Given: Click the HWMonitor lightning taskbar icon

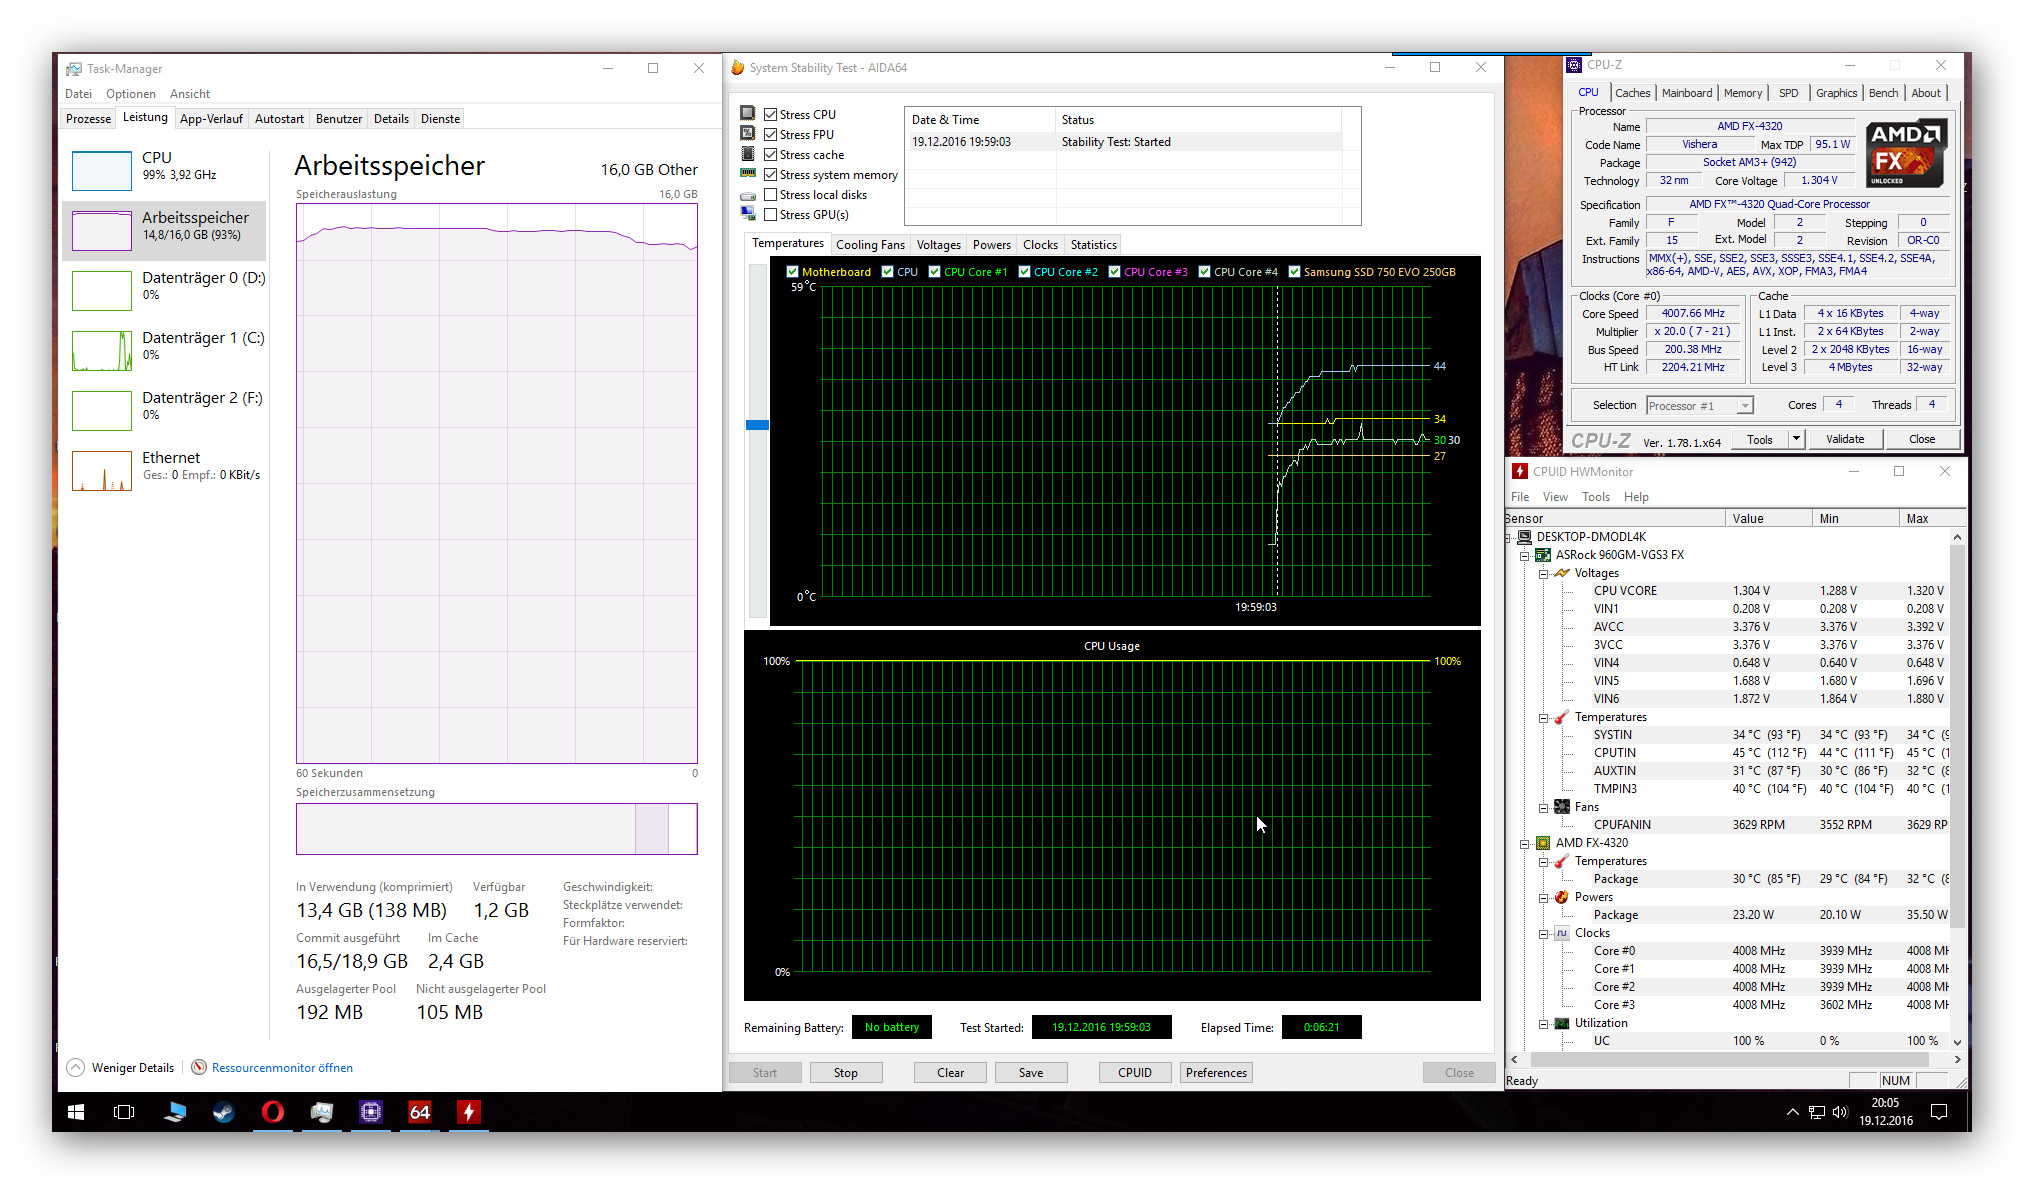Looking at the screenshot, I should (x=468, y=1112).
